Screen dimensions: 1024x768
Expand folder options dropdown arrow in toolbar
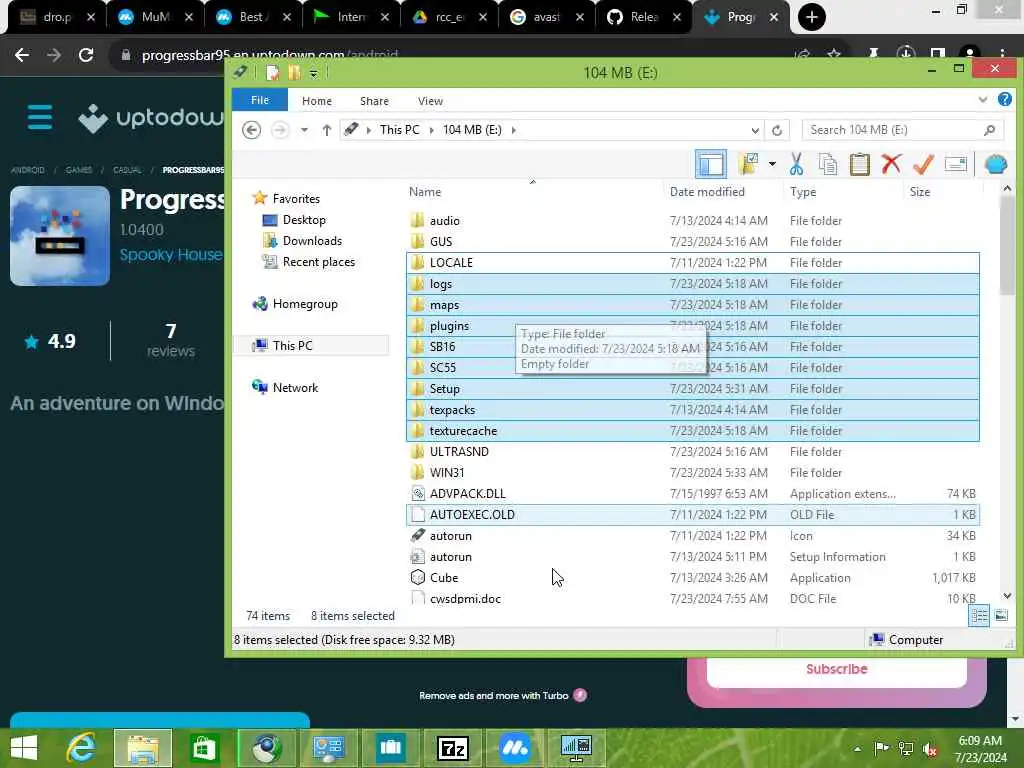coord(772,164)
